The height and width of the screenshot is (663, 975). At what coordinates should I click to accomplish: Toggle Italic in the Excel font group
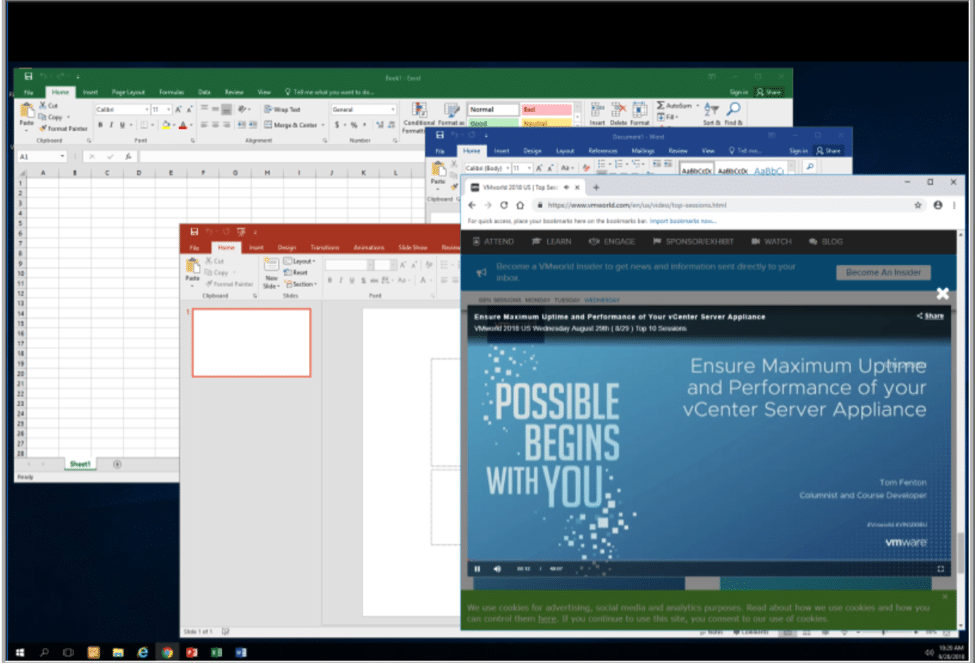click(111, 125)
